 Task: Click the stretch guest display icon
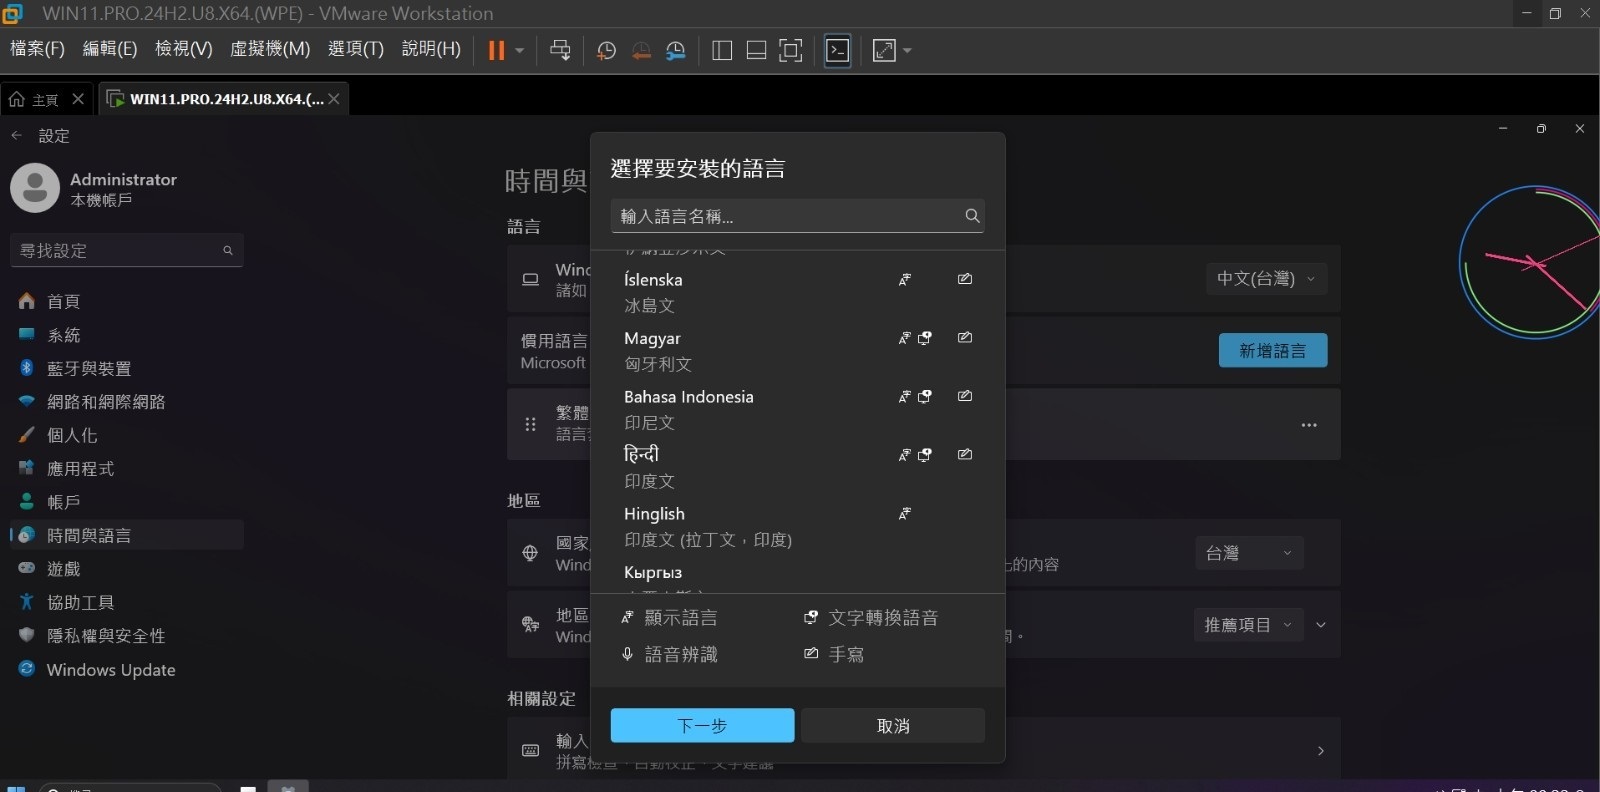point(884,50)
